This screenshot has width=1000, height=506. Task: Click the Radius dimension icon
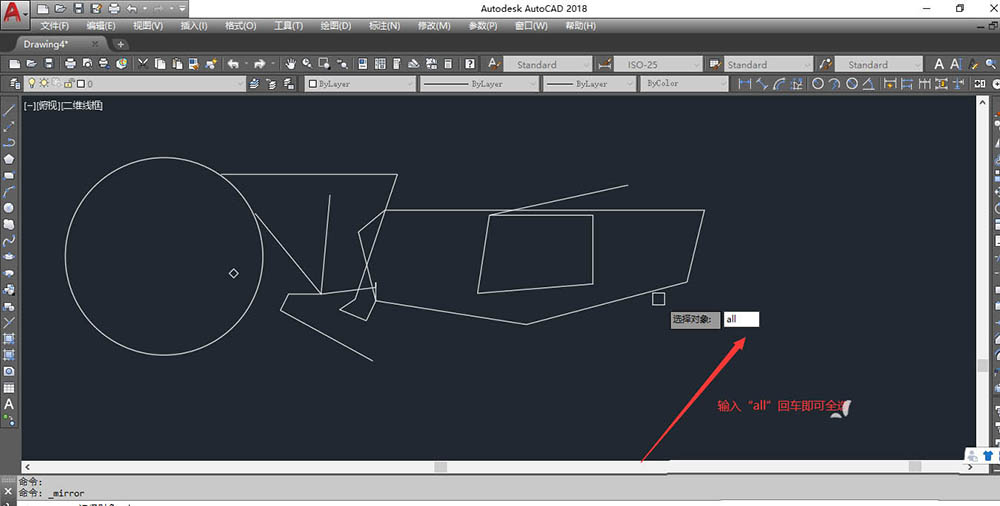pos(818,84)
